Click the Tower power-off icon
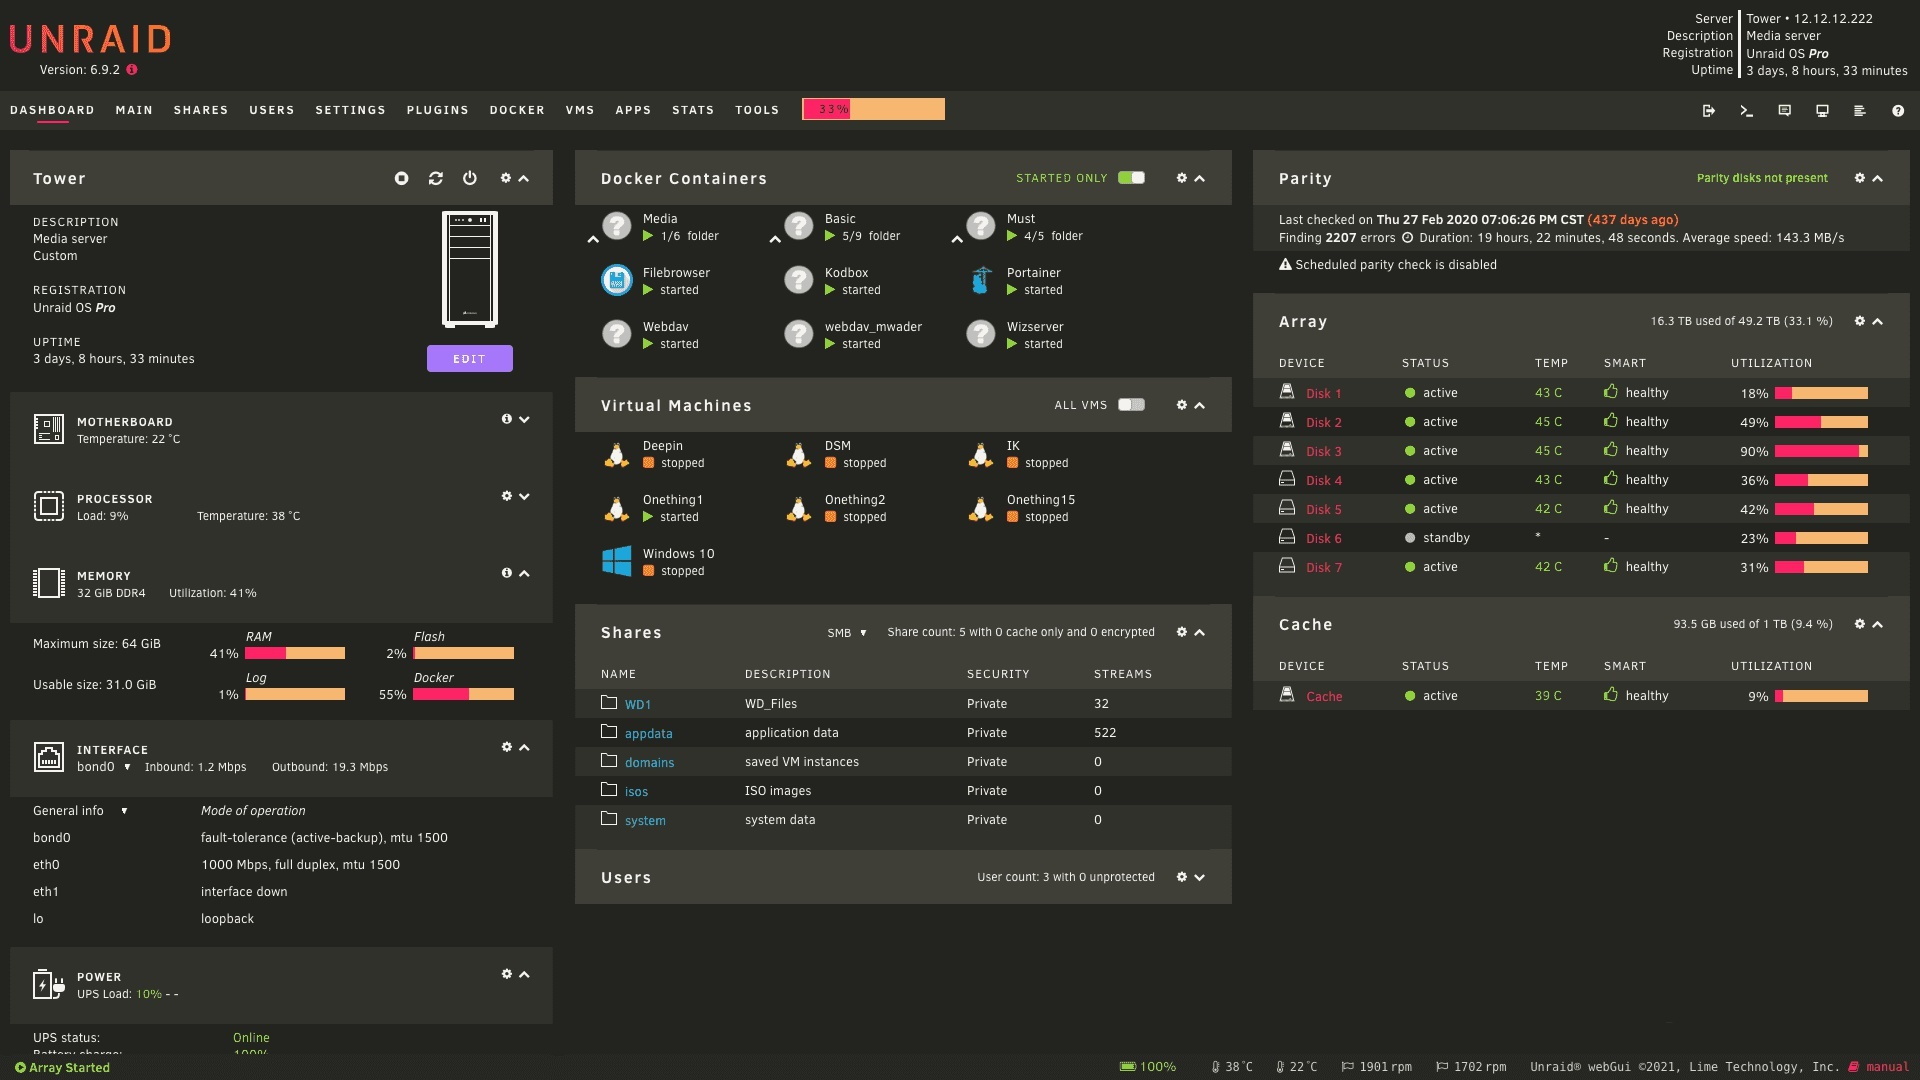The width and height of the screenshot is (1920, 1080). coord(470,178)
